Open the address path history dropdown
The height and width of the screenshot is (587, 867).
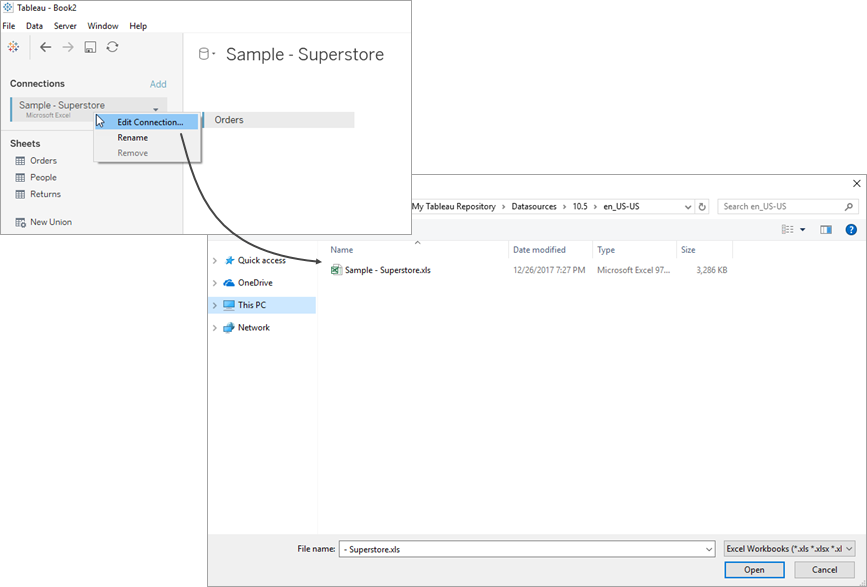[x=688, y=207]
